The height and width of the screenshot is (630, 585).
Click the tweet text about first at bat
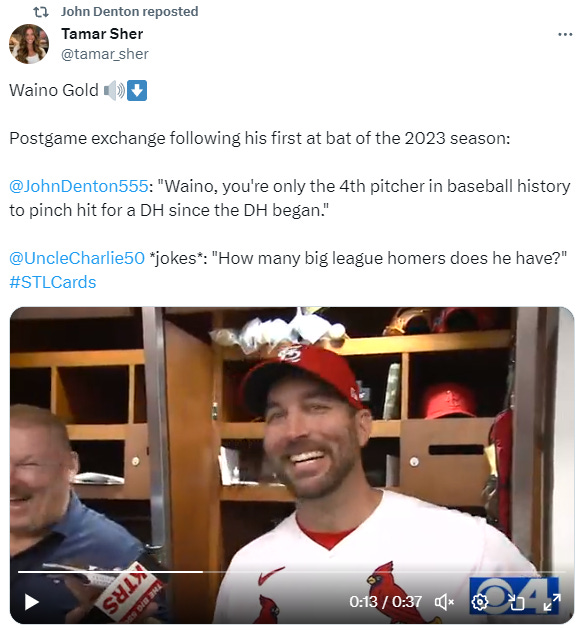click(x=260, y=138)
